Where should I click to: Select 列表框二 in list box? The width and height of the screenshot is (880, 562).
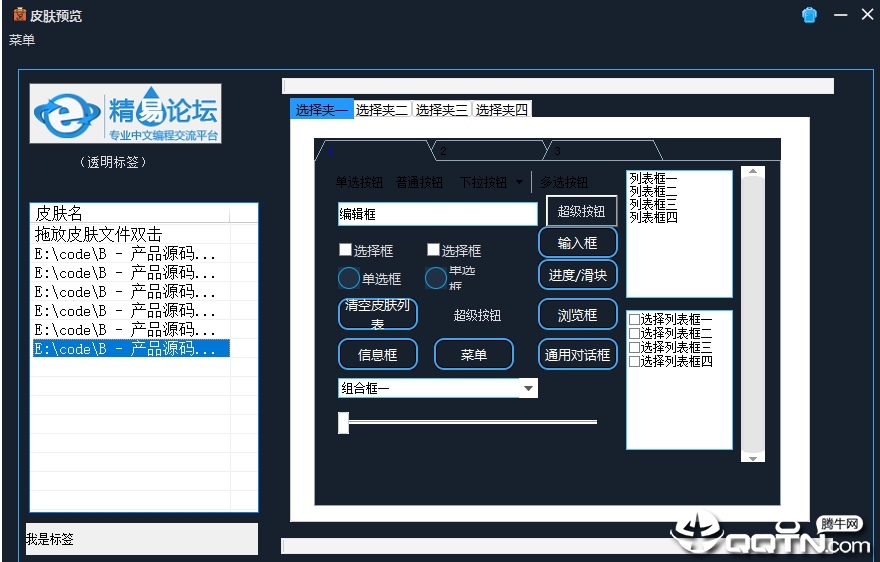coord(653,191)
